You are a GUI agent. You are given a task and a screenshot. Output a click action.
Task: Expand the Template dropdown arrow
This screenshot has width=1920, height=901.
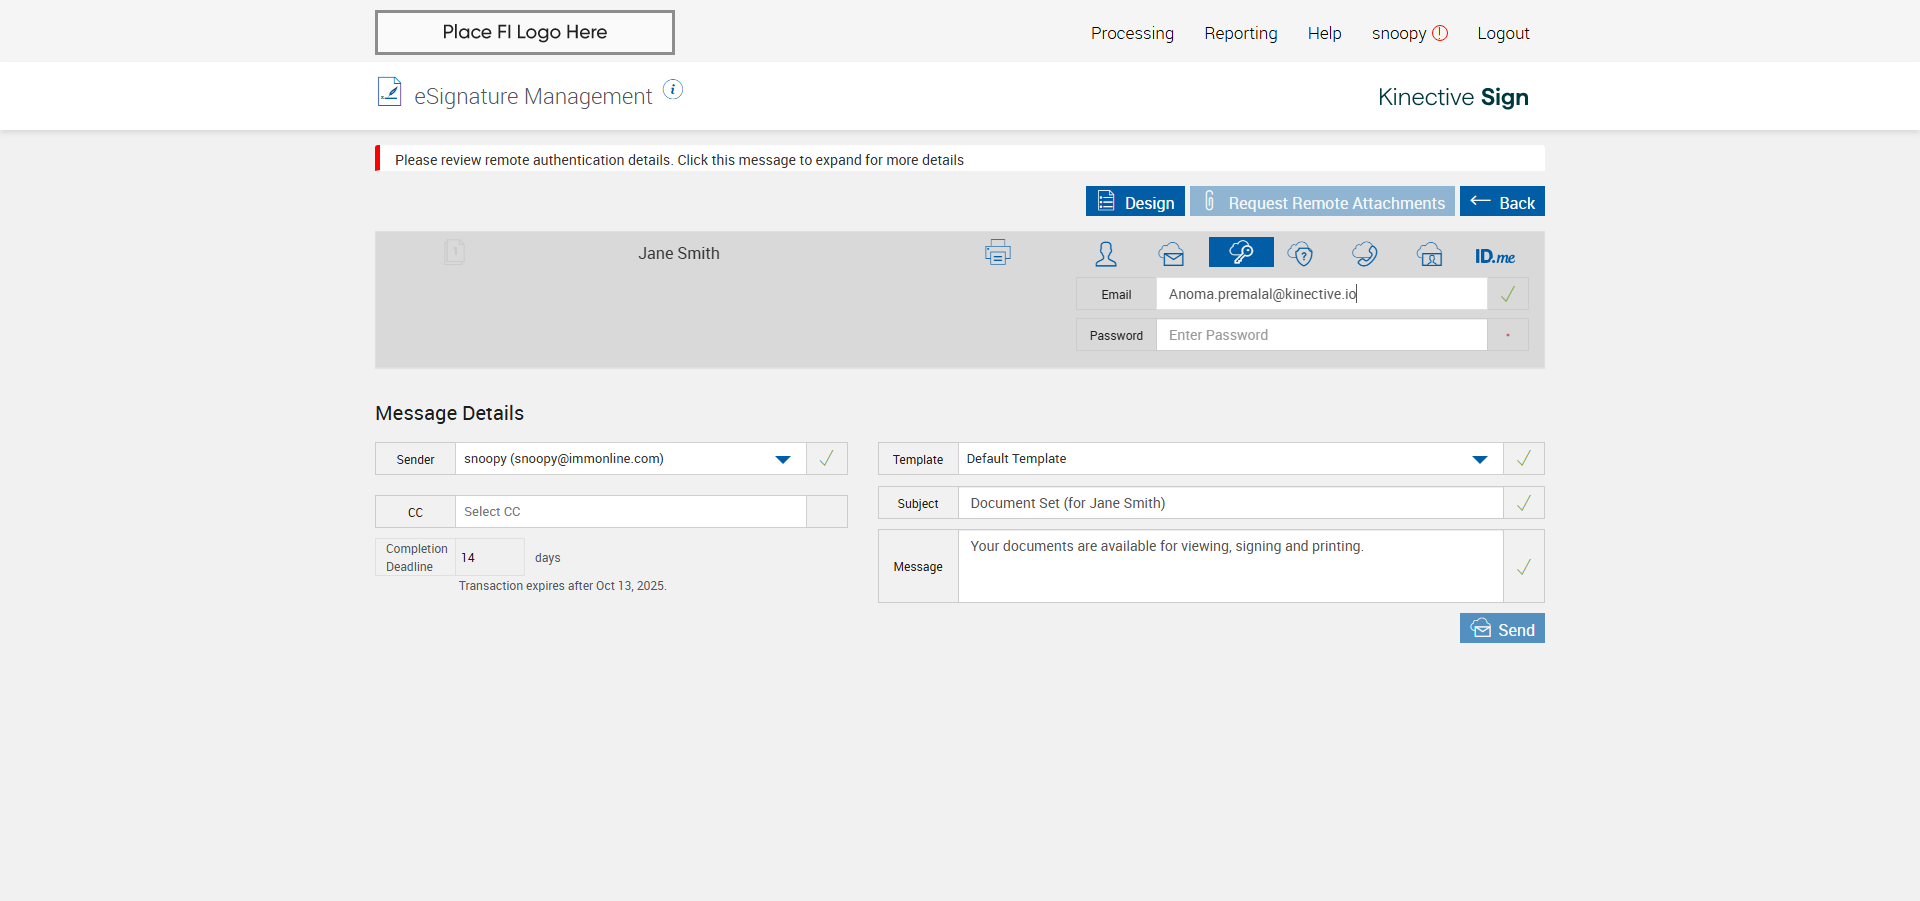click(1479, 459)
